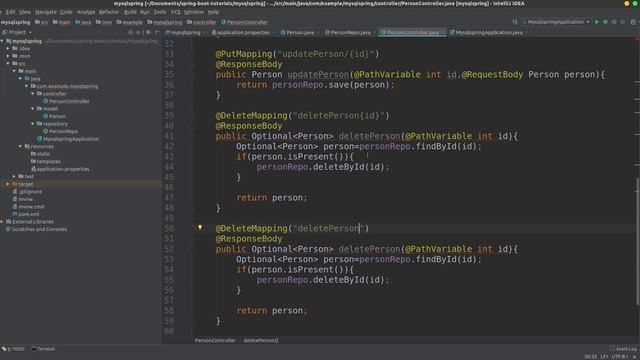Click the PersonRepo interface icon in tree
Viewport: 640px width, 360px height.
tap(46, 131)
